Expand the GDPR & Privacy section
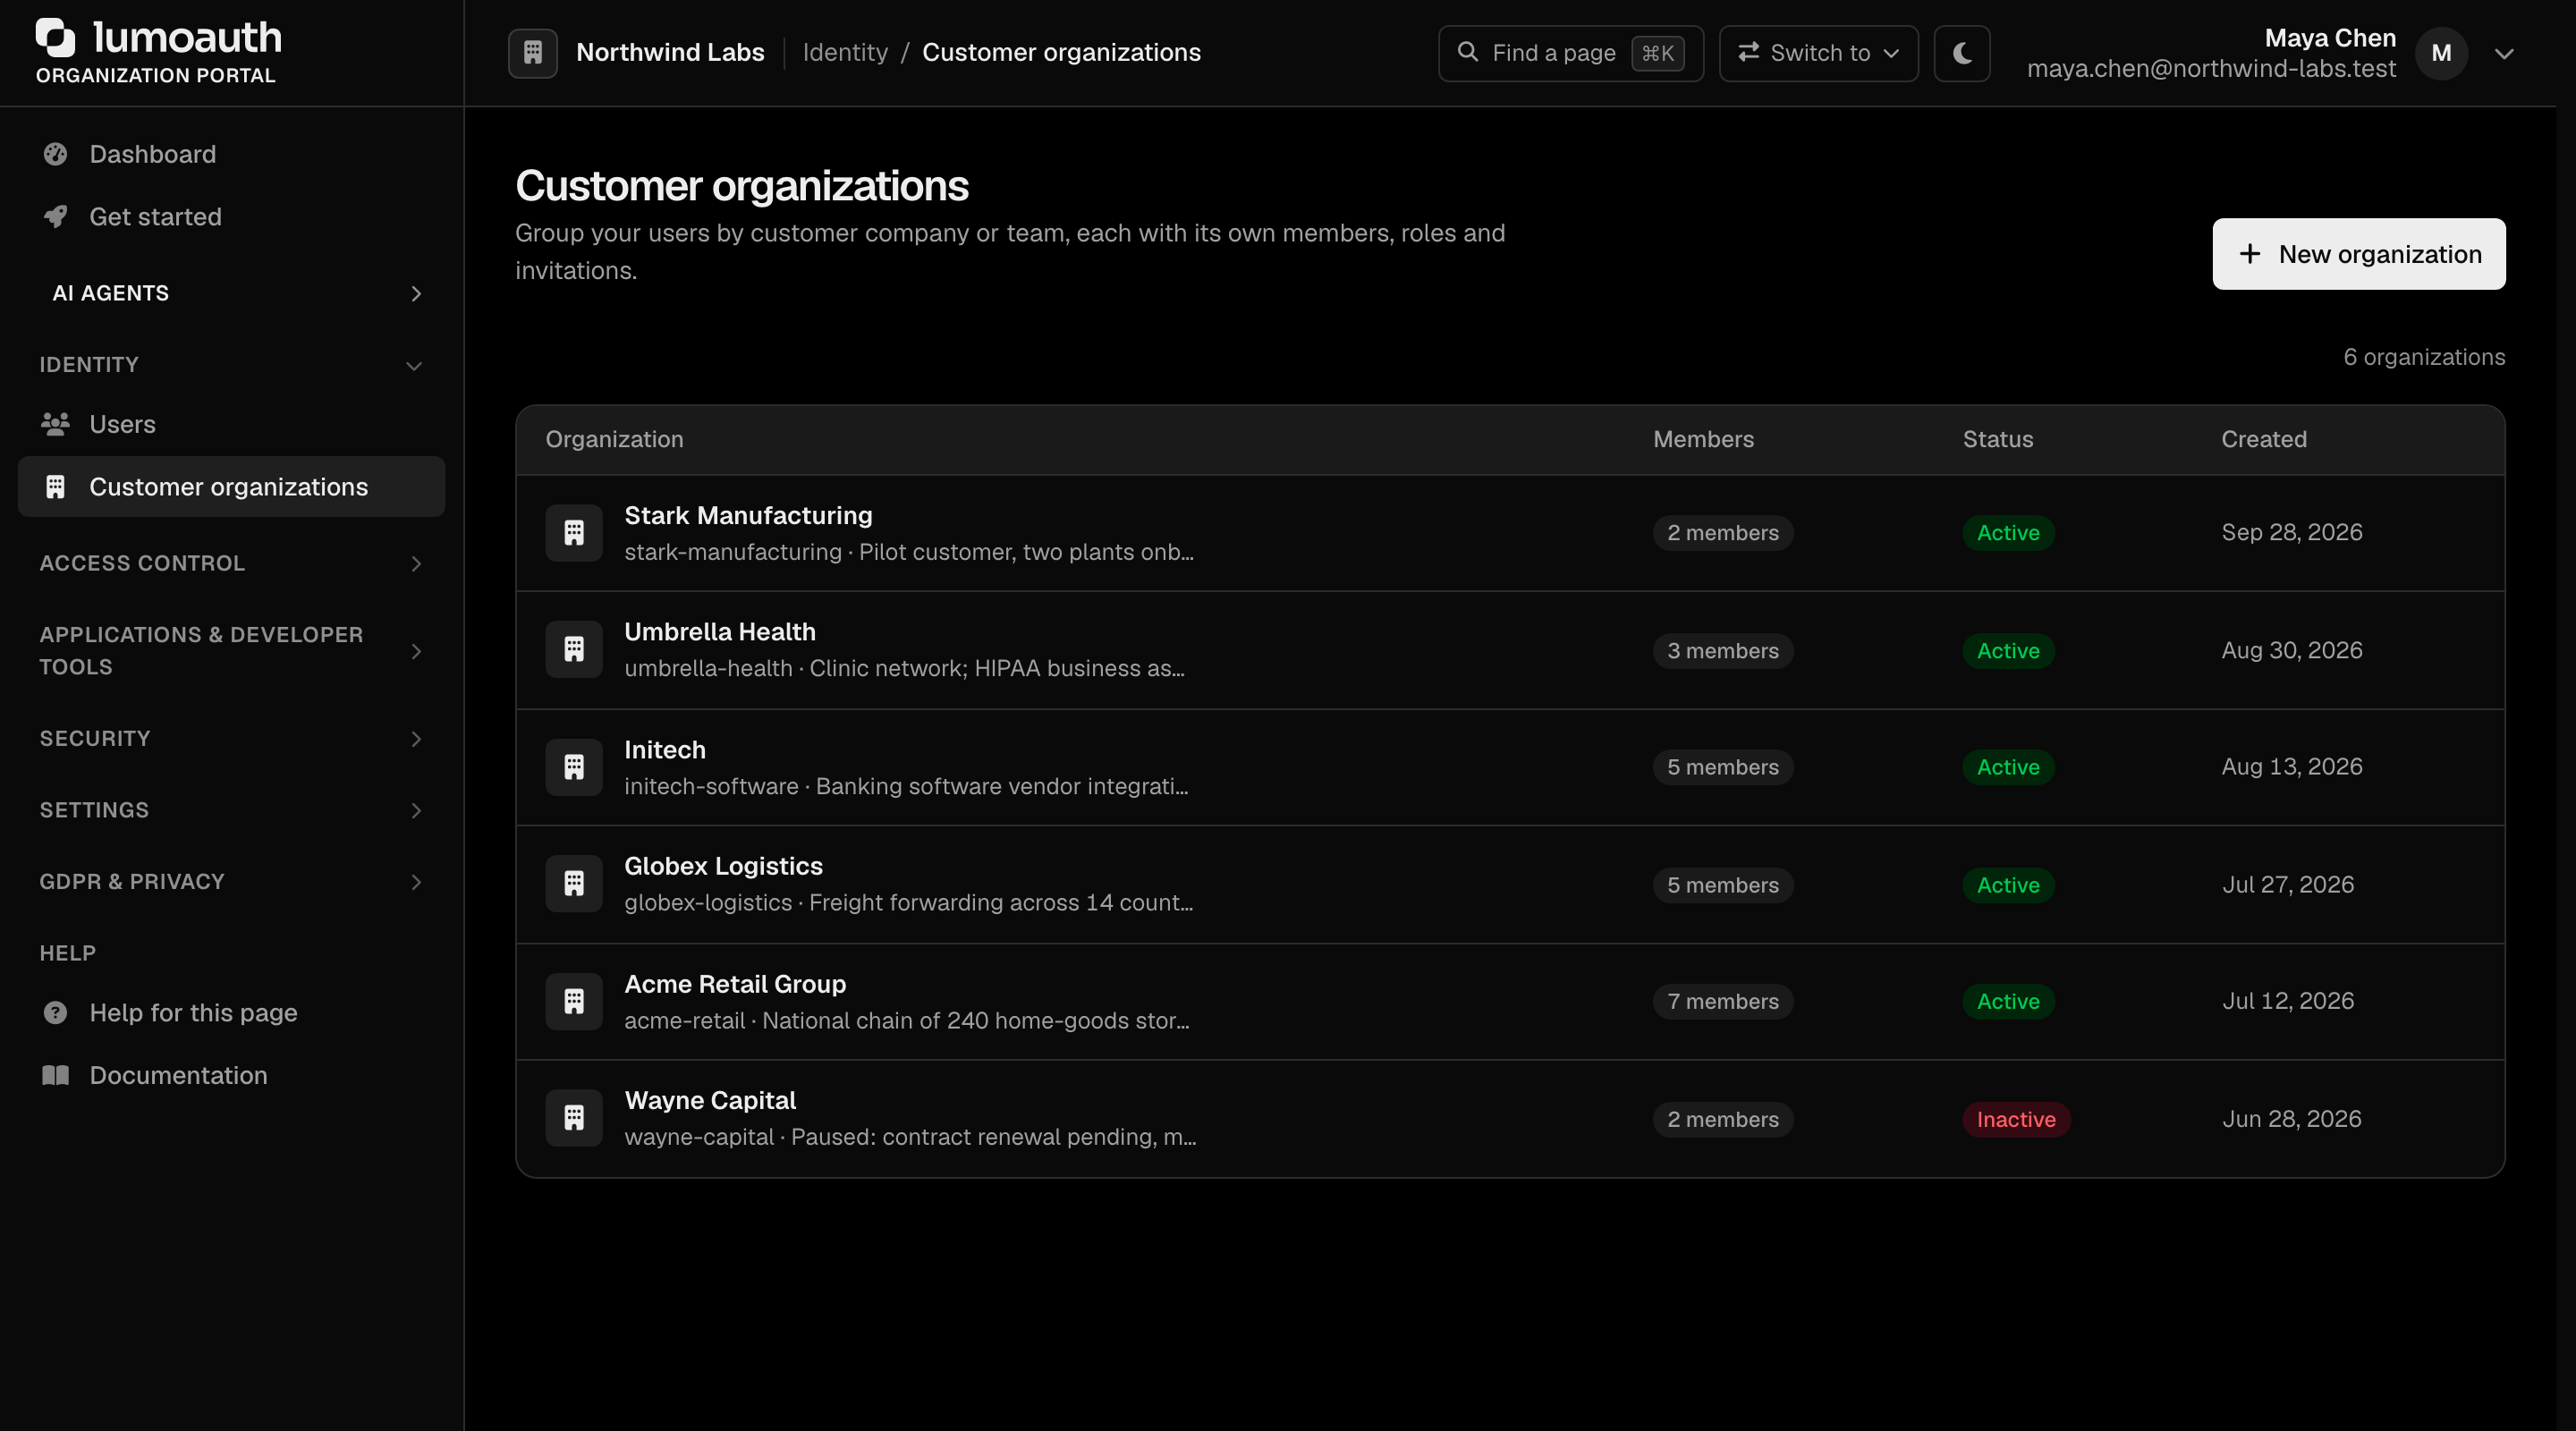 click(x=232, y=881)
